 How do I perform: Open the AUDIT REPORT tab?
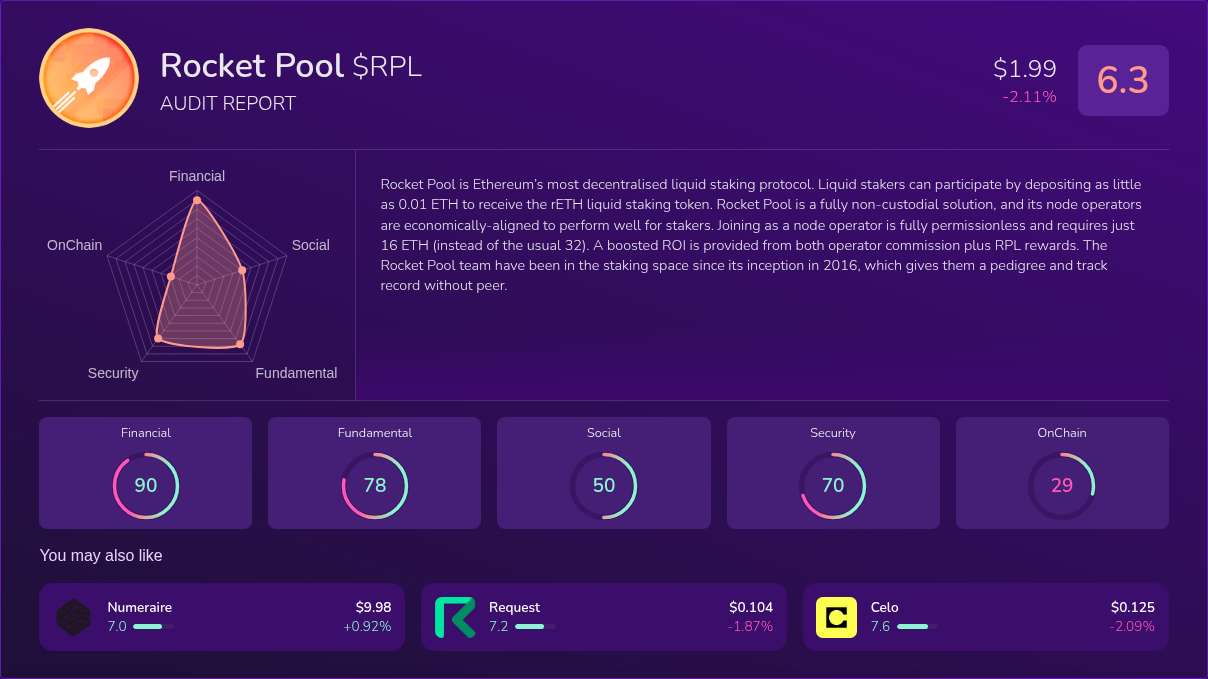coord(228,103)
